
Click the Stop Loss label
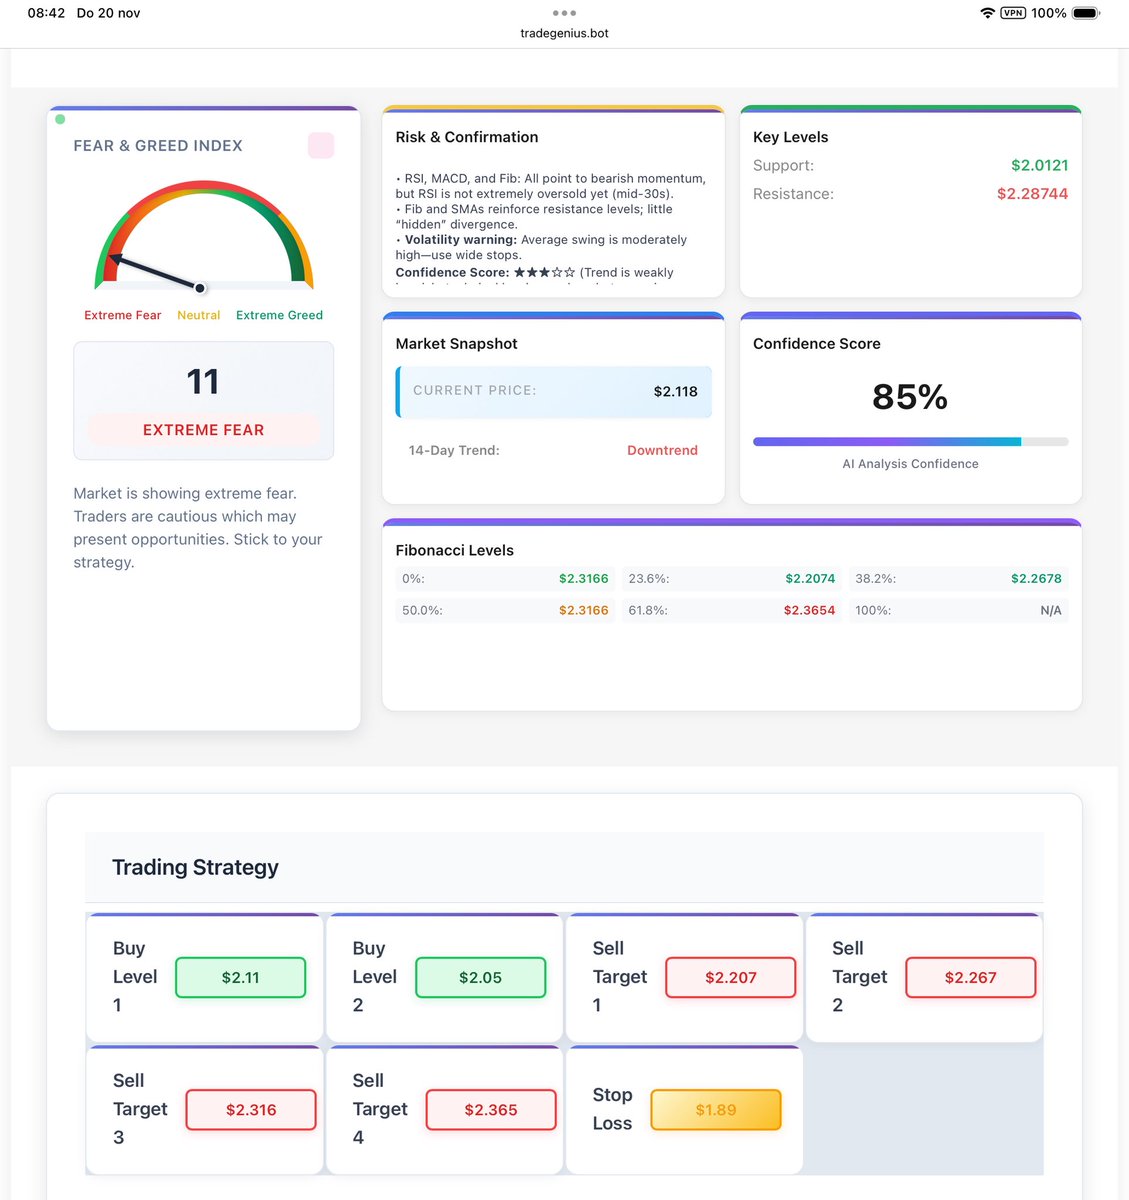coord(612,1109)
